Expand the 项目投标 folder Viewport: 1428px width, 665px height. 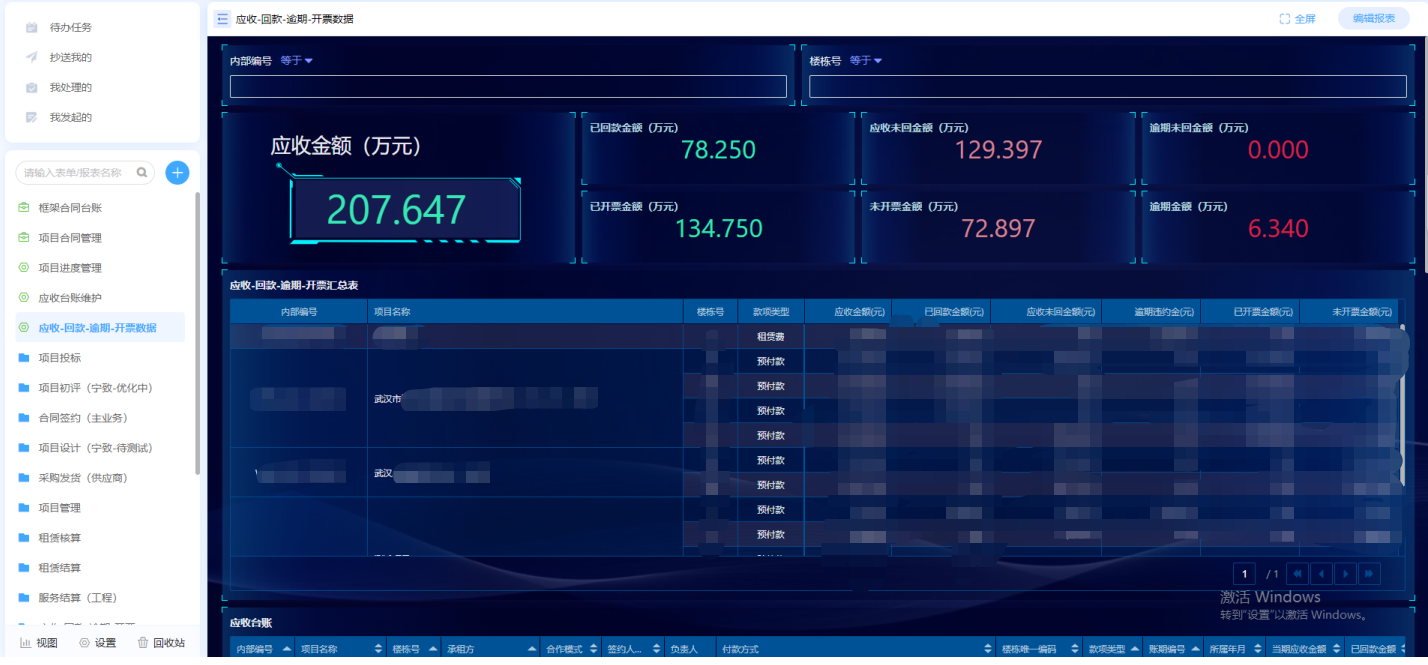tap(59, 358)
